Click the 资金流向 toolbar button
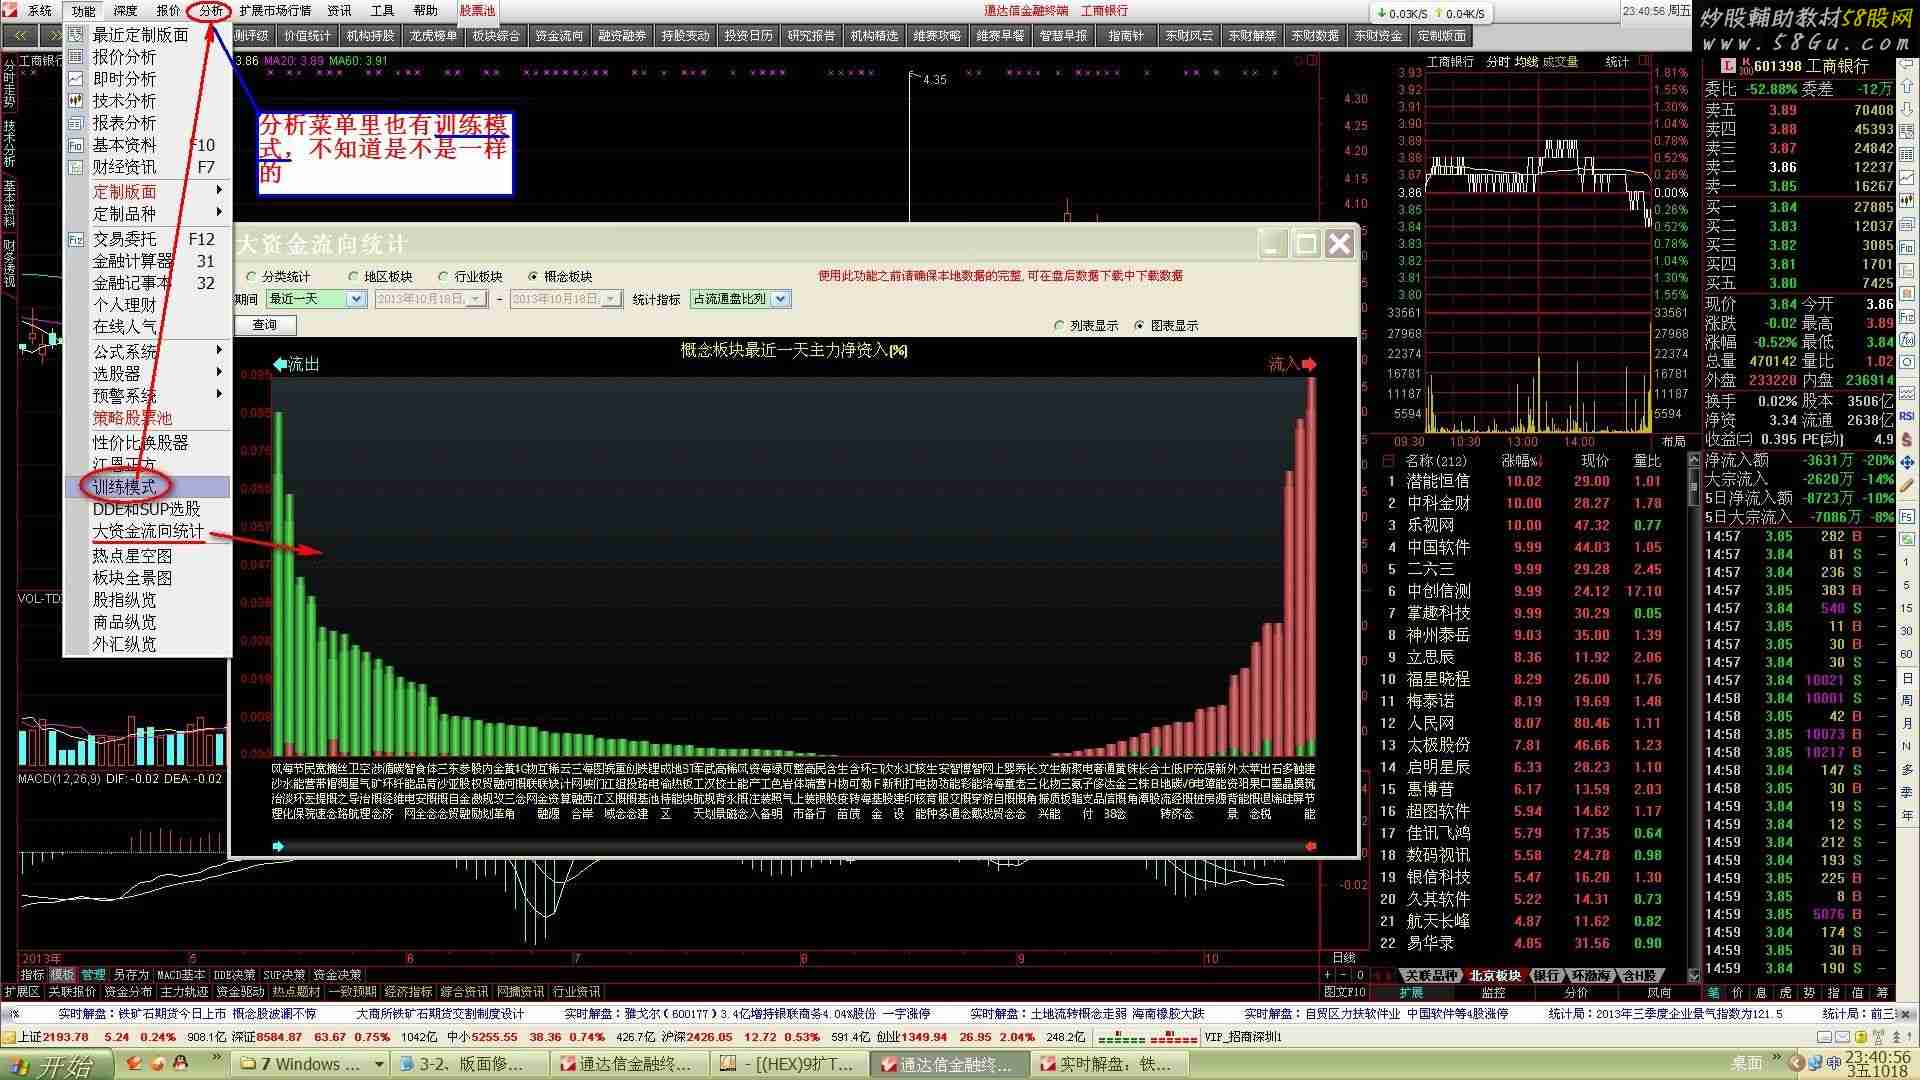This screenshot has height=1080, width=1920. (559, 35)
